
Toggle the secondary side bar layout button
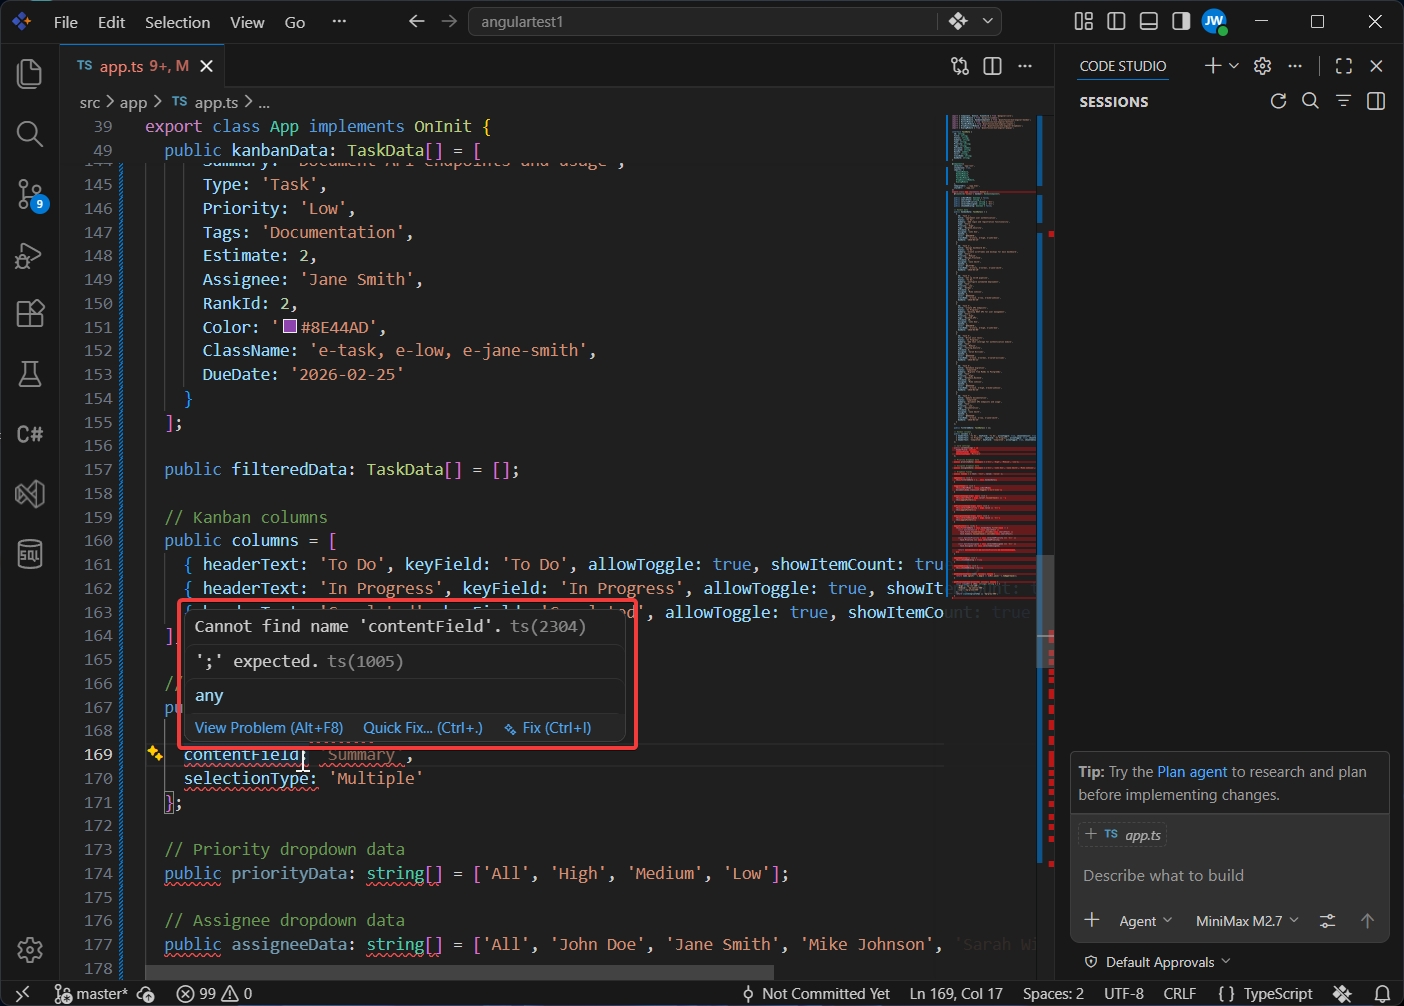click(x=1181, y=21)
